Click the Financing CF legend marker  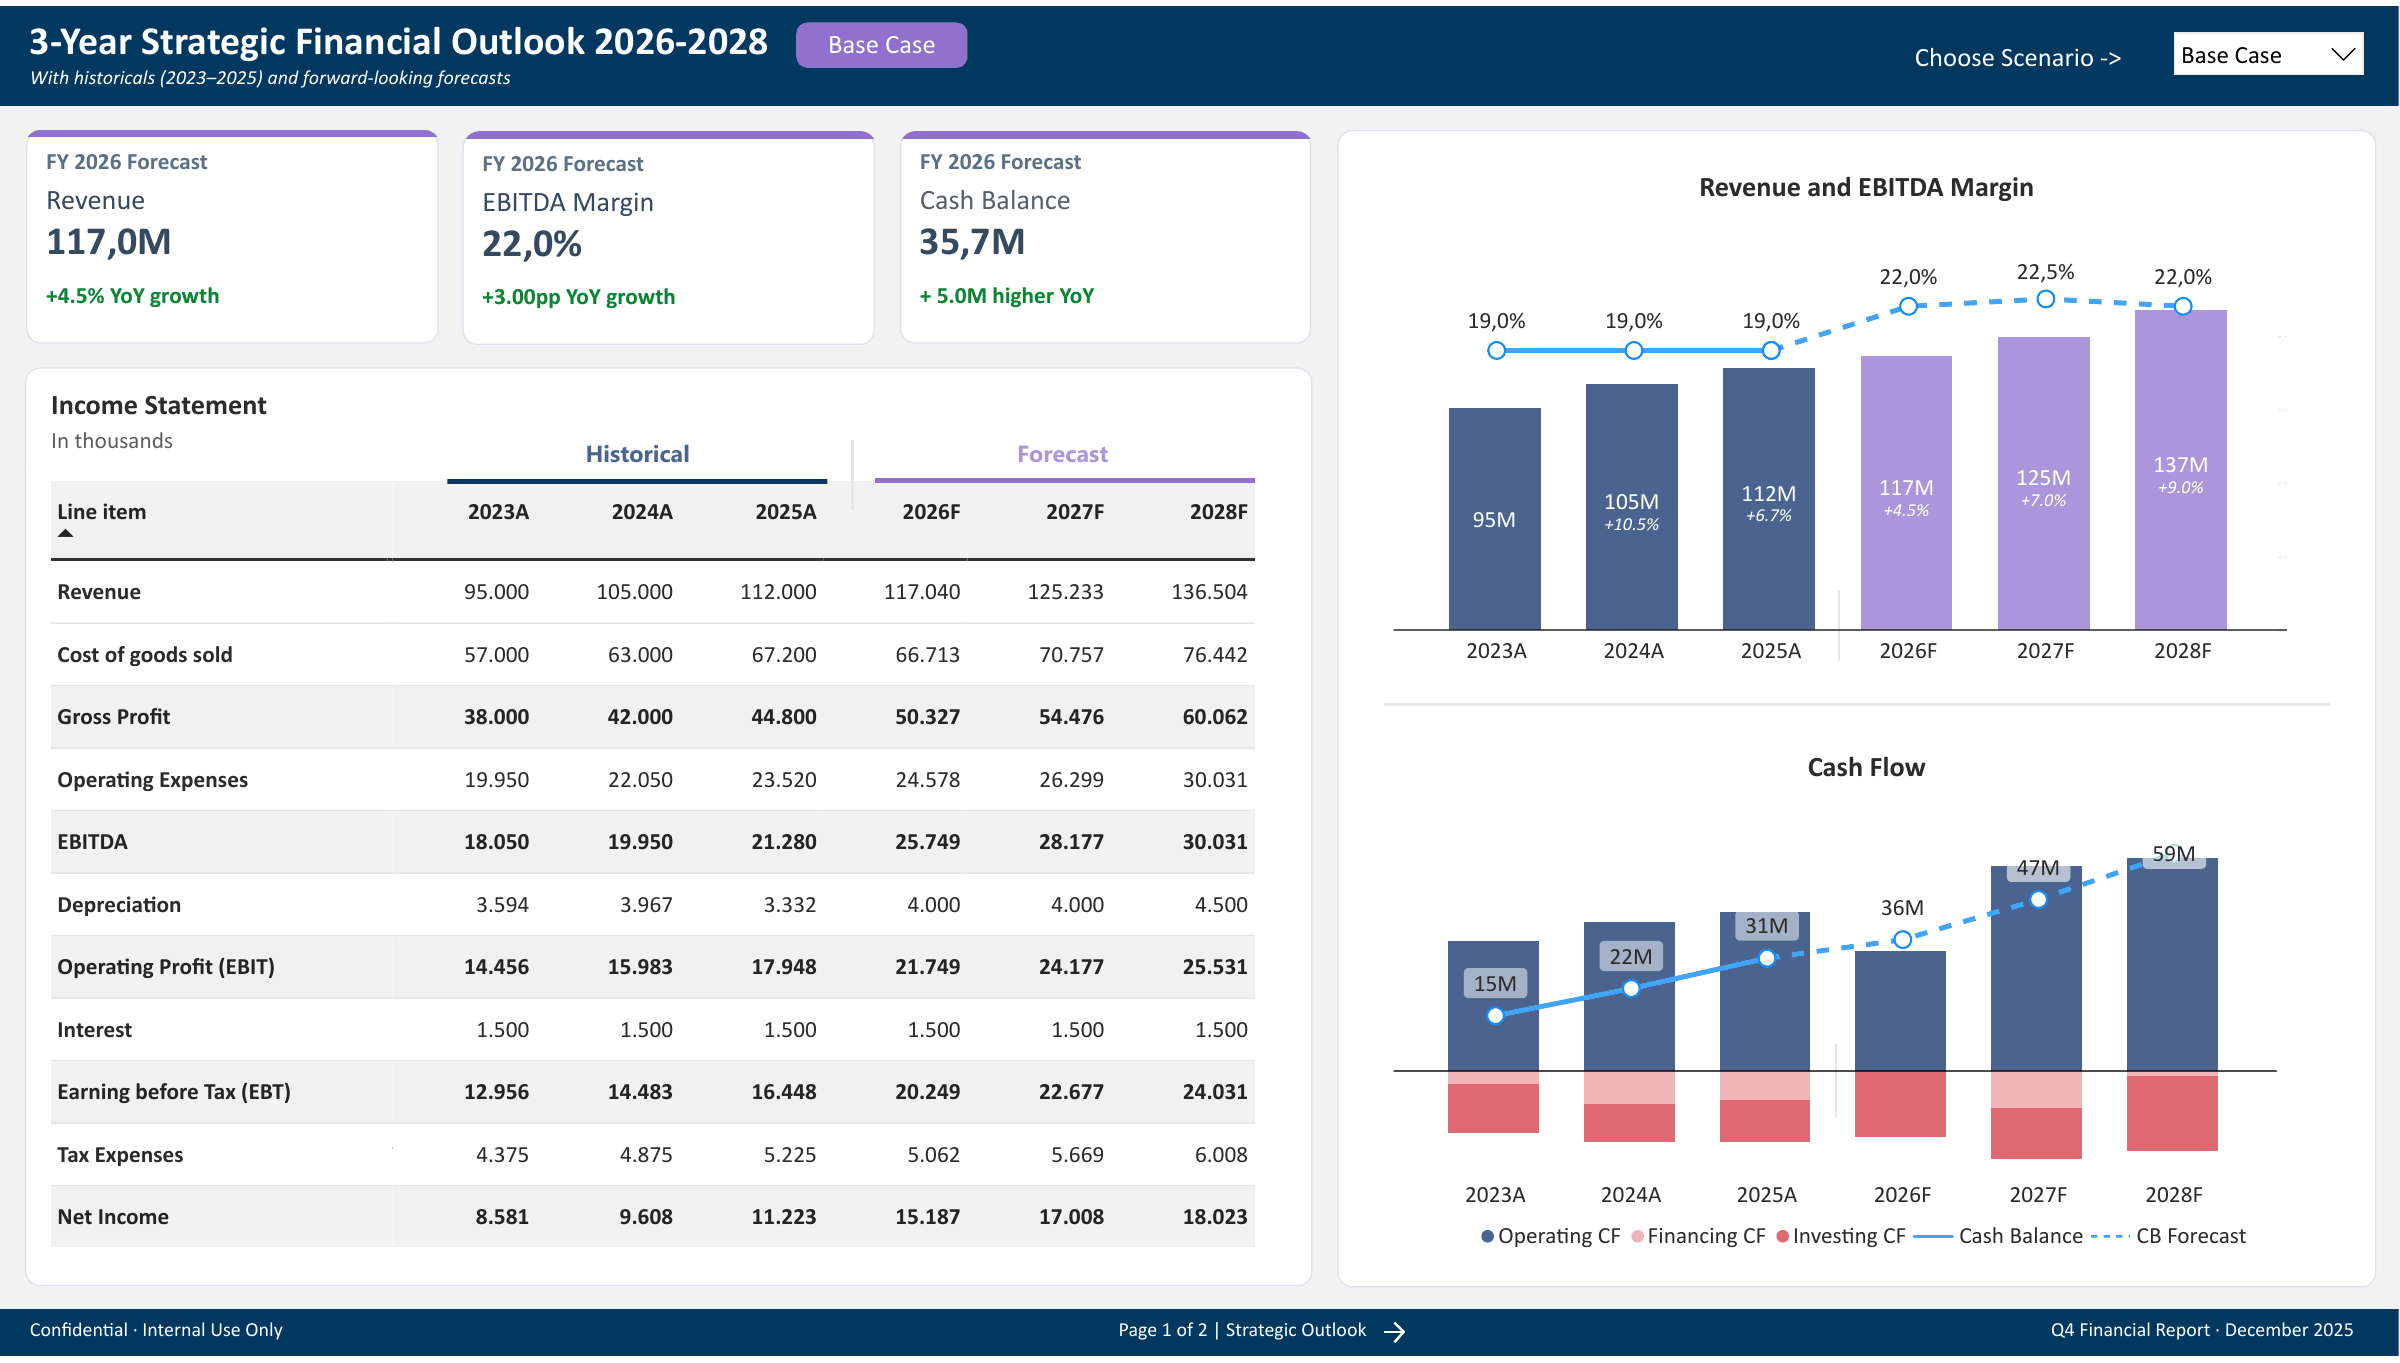tap(1637, 1236)
